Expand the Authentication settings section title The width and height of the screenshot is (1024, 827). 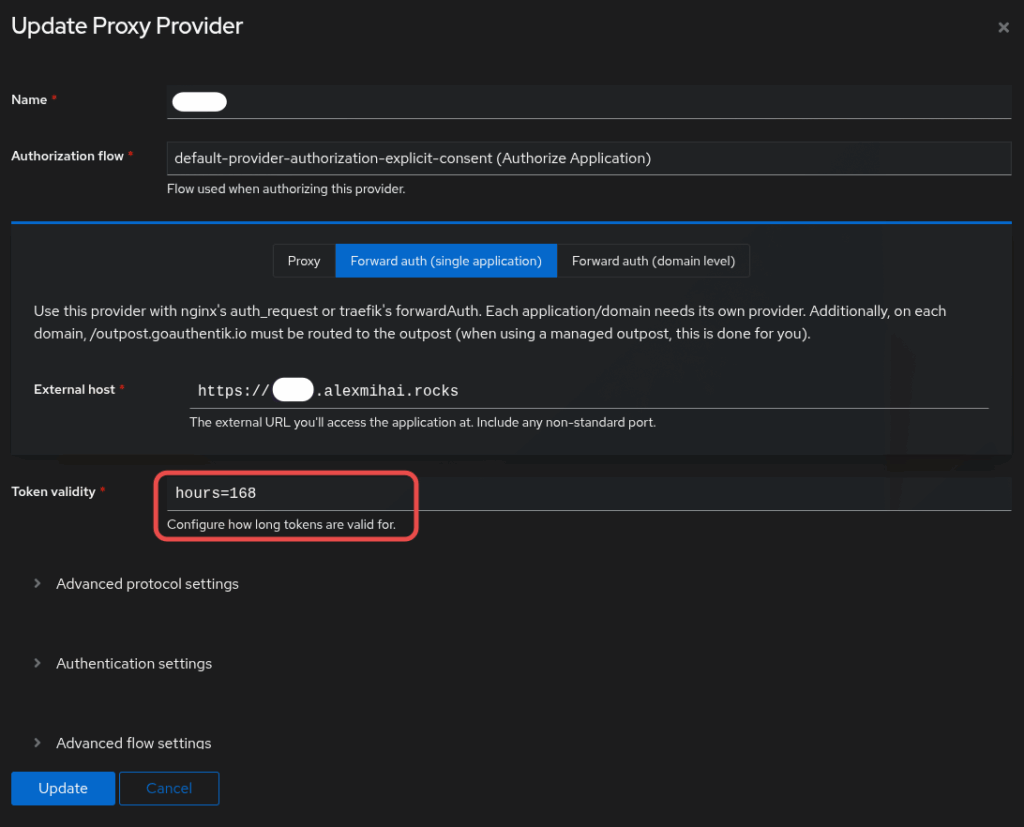pos(134,663)
